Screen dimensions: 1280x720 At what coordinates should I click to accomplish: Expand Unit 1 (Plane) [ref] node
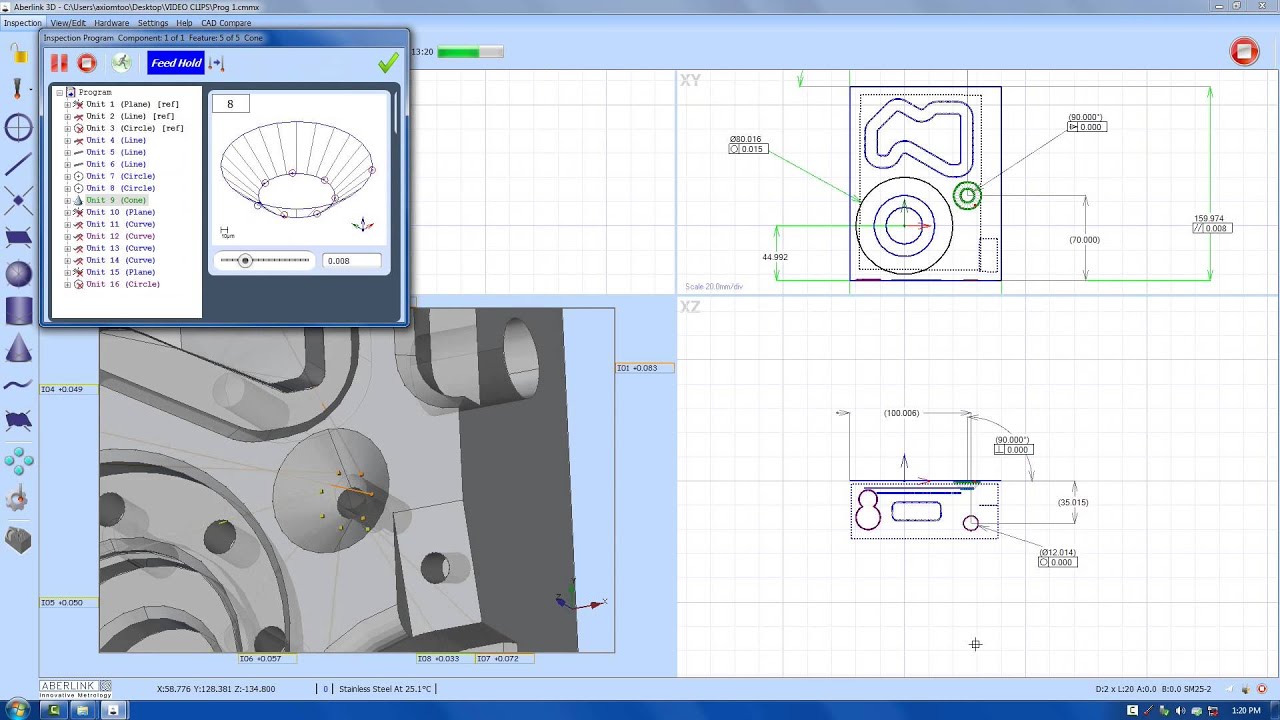pyautogui.click(x=68, y=104)
